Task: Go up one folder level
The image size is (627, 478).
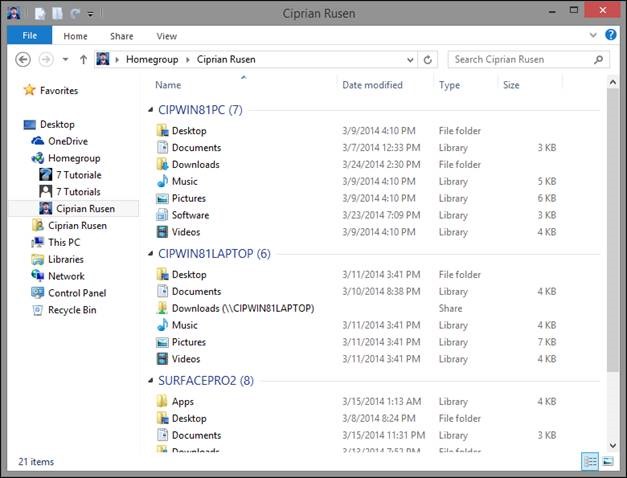Action: click(x=83, y=60)
